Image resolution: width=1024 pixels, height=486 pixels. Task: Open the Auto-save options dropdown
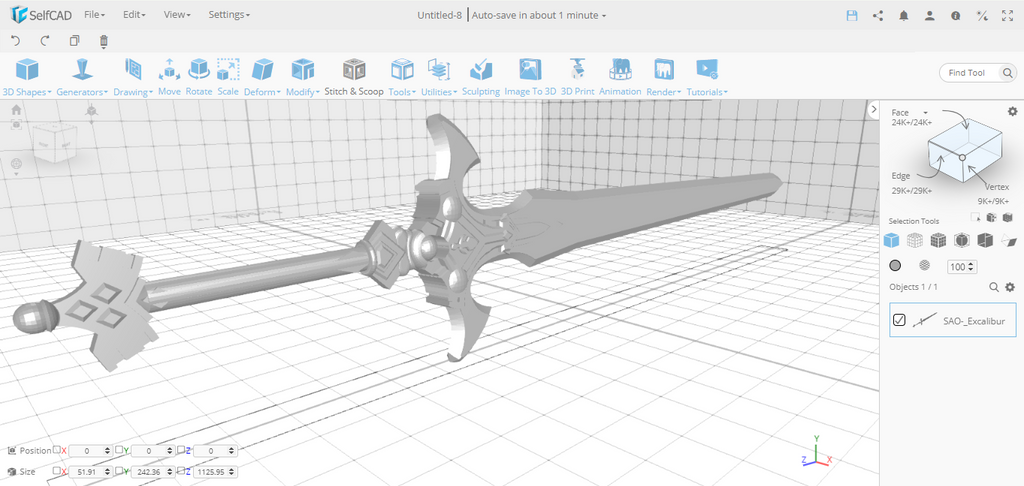point(539,15)
